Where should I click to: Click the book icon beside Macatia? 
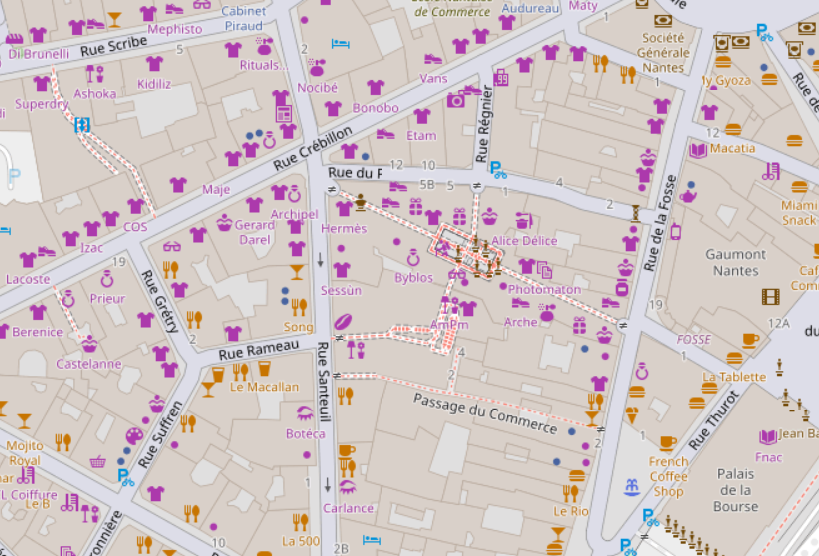coord(698,150)
